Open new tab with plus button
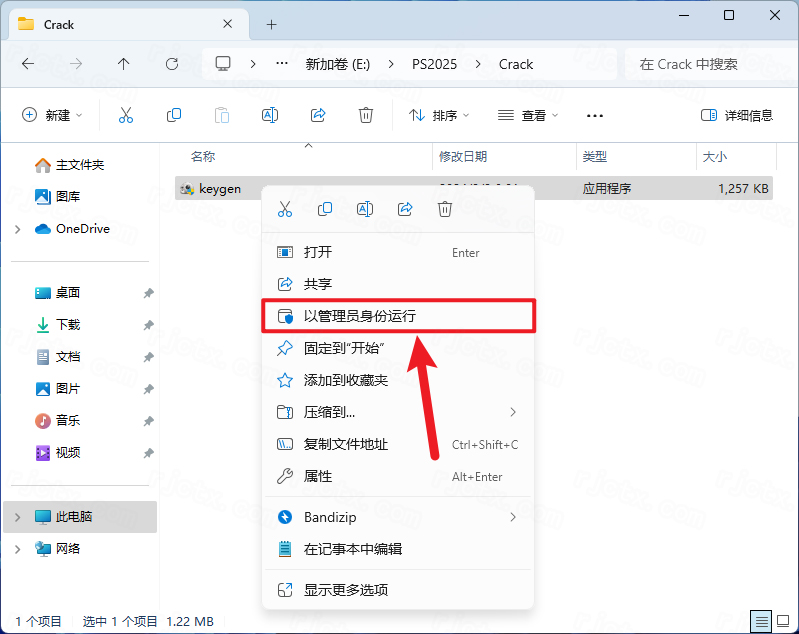 pyautogui.click(x=271, y=24)
